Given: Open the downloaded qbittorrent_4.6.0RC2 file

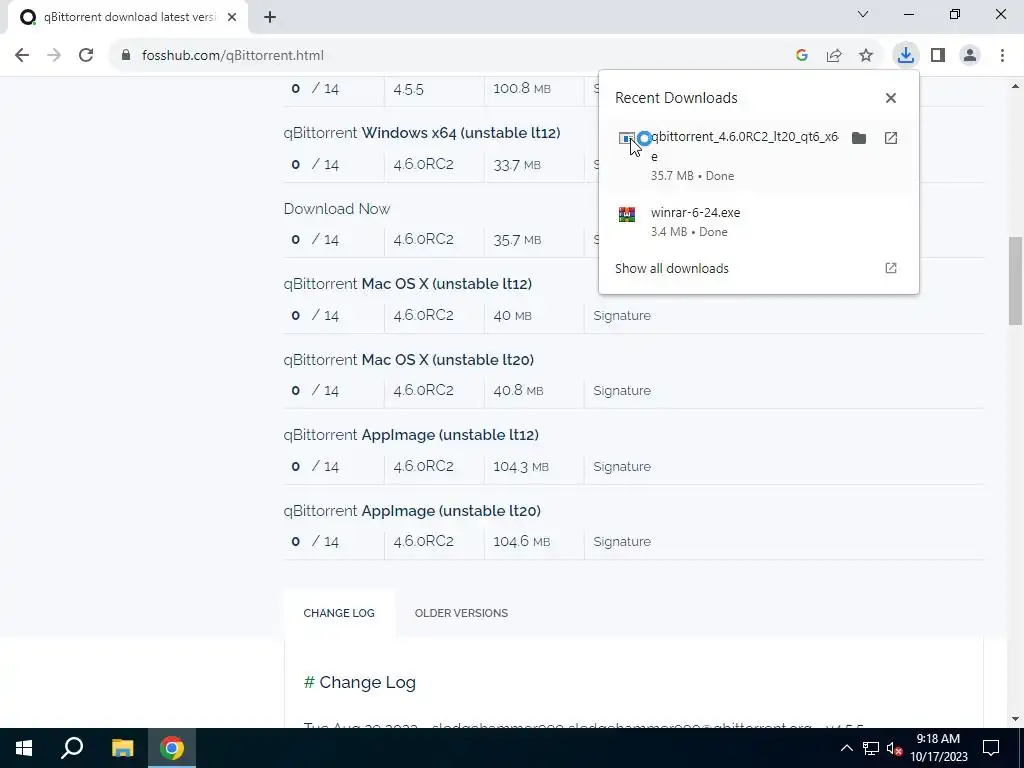Looking at the screenshot, I should click(744, 146).
